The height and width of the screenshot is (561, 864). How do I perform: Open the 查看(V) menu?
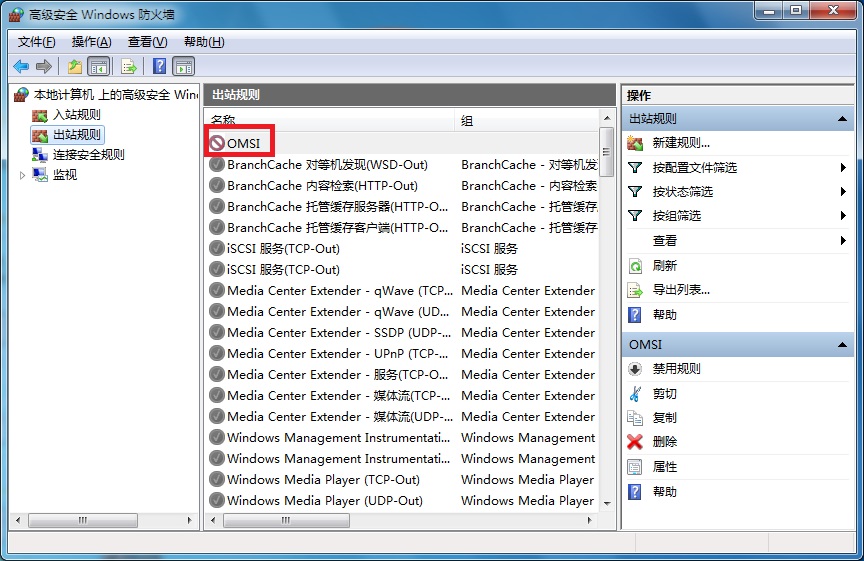[x=148, y=42]
